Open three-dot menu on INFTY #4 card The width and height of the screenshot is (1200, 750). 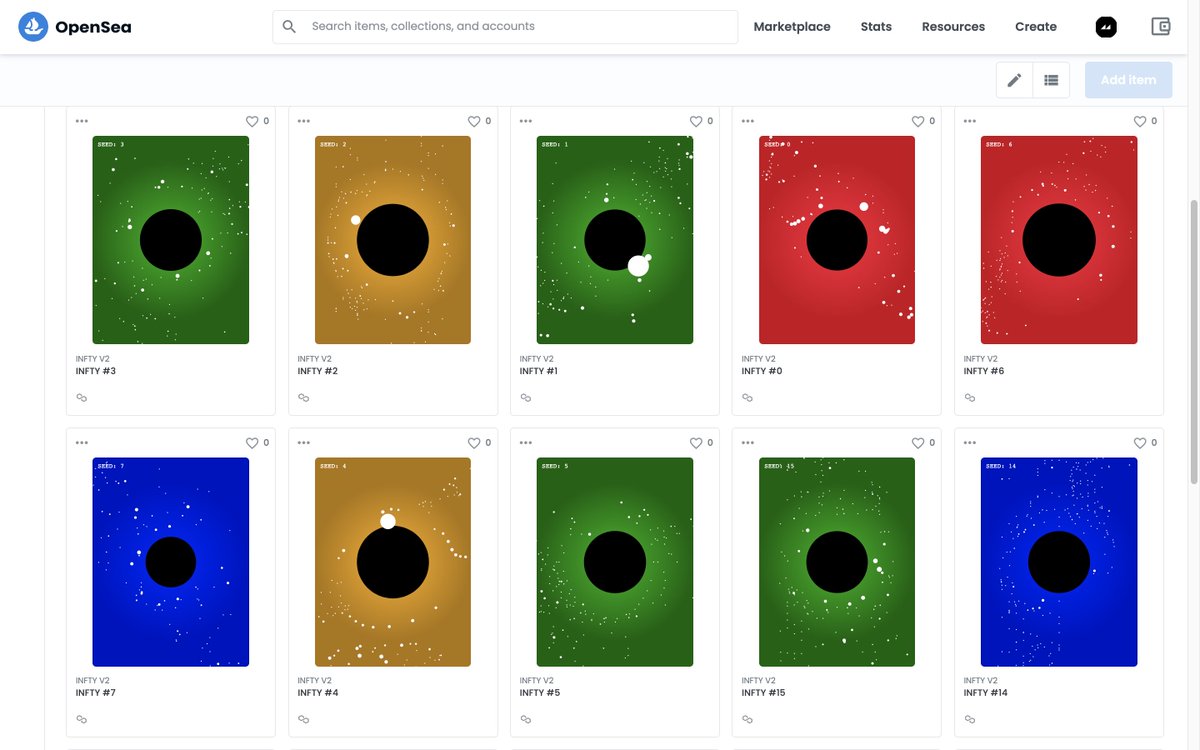click(304, 443)
